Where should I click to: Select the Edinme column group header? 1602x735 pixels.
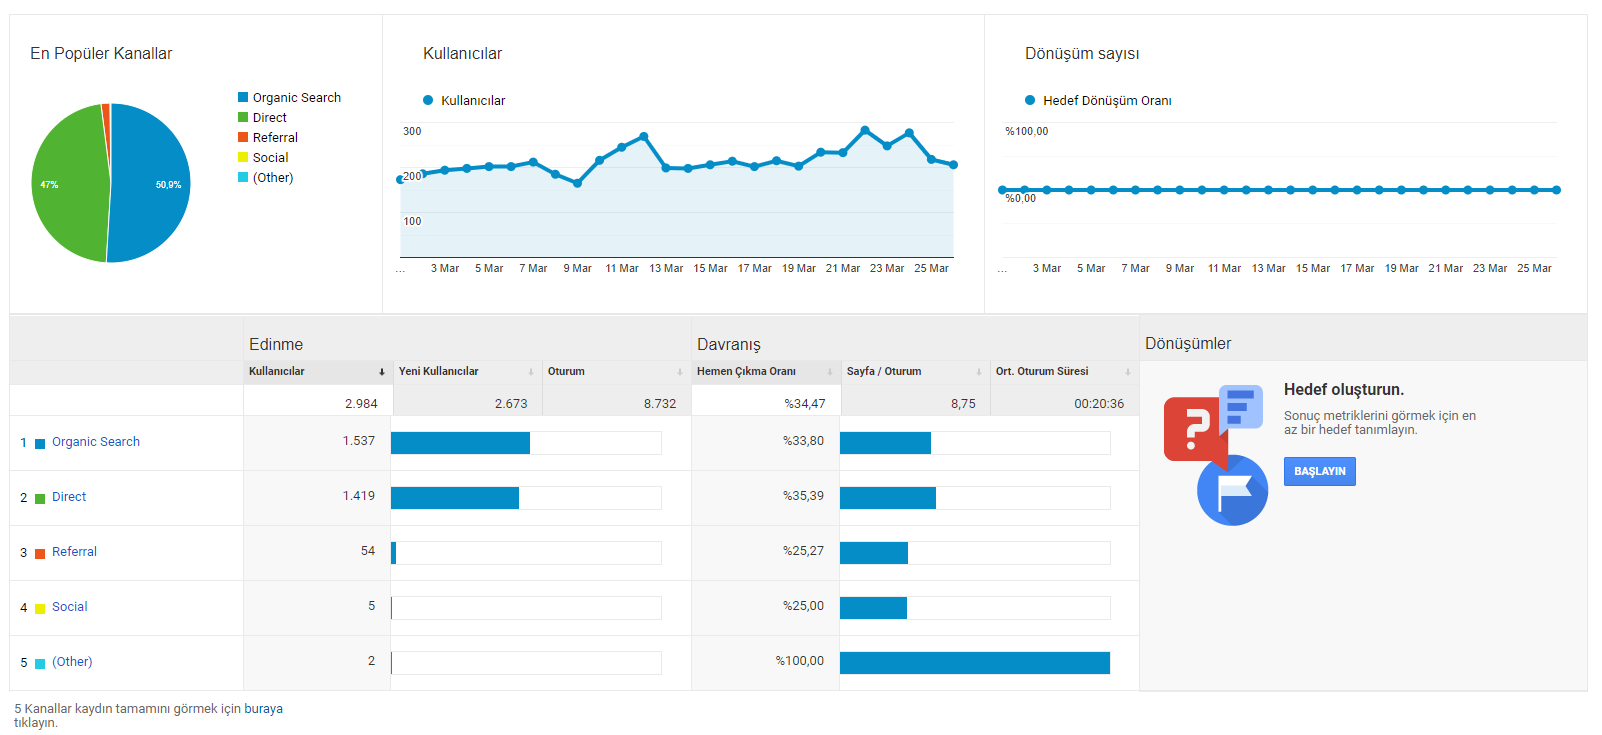coord(276,344)
